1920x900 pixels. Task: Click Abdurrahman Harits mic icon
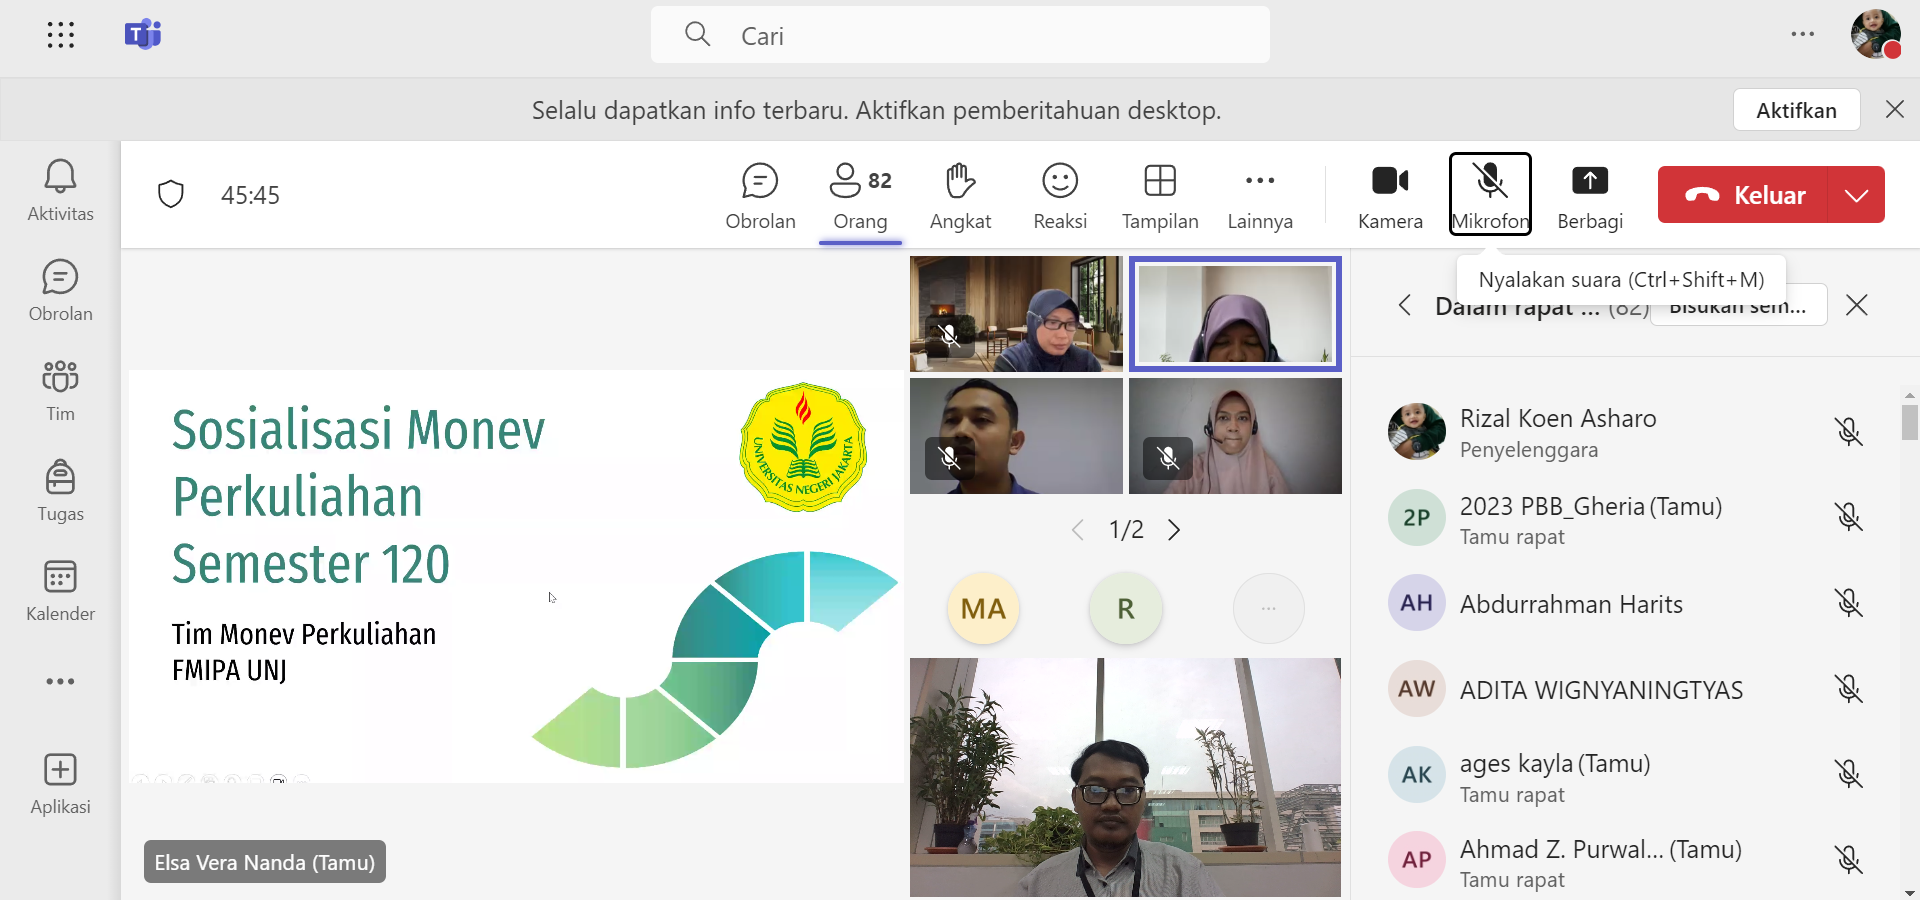tap(1848, 603)
